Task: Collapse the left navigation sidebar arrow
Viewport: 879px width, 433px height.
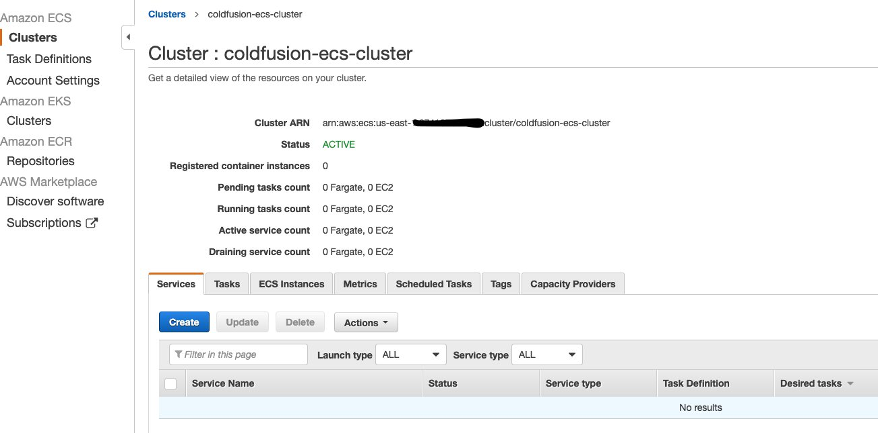Action: click(x=128, y=37)
